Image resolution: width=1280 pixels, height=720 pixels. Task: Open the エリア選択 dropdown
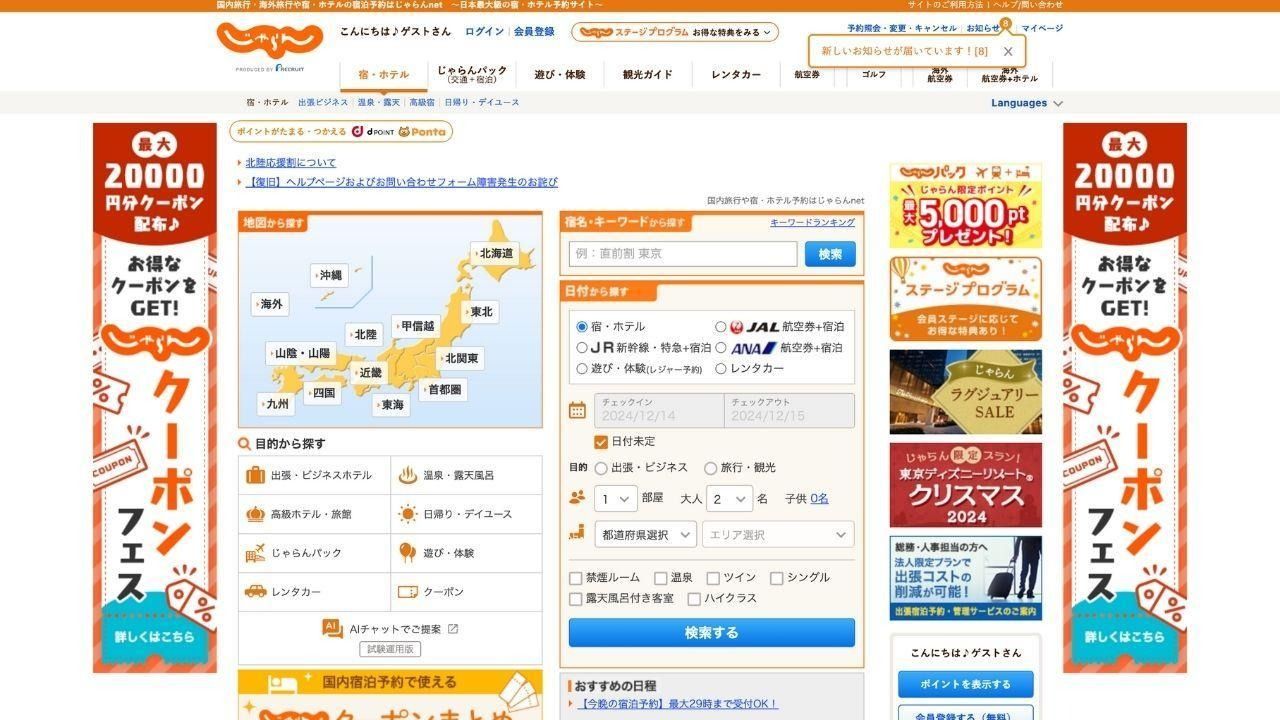(778, 534)
